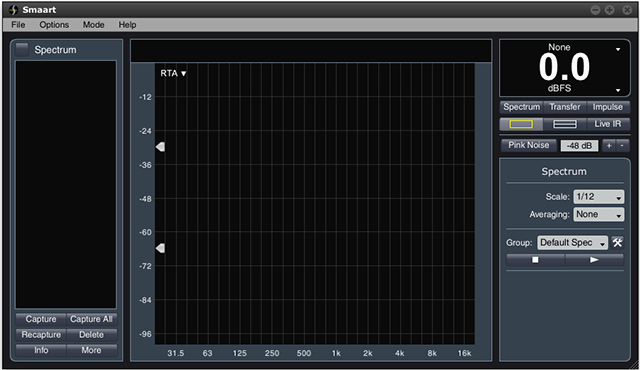Switch to Spectrum measurement mode button
This screenshot has height=370, width=640.
click(x=522, y=107)
